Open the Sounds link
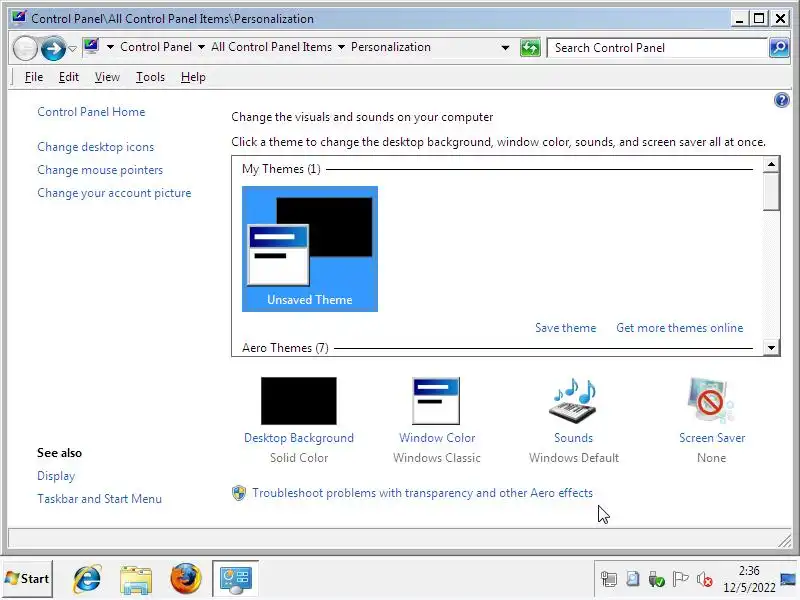Image resolution: width=800 pixels, height=600 pixels. (573, 438)
